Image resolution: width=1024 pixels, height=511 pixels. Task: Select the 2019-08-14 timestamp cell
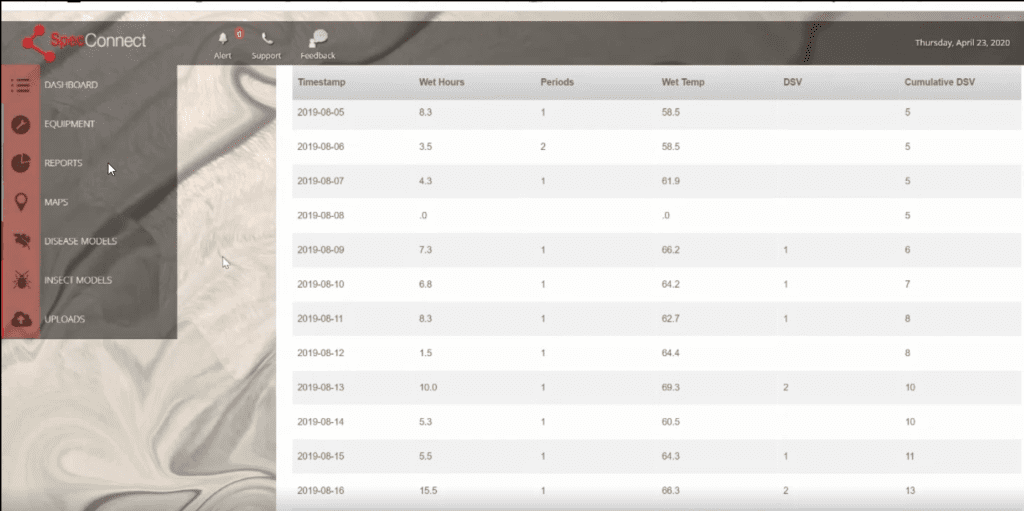pyautogui.click(x=321, y=421)
